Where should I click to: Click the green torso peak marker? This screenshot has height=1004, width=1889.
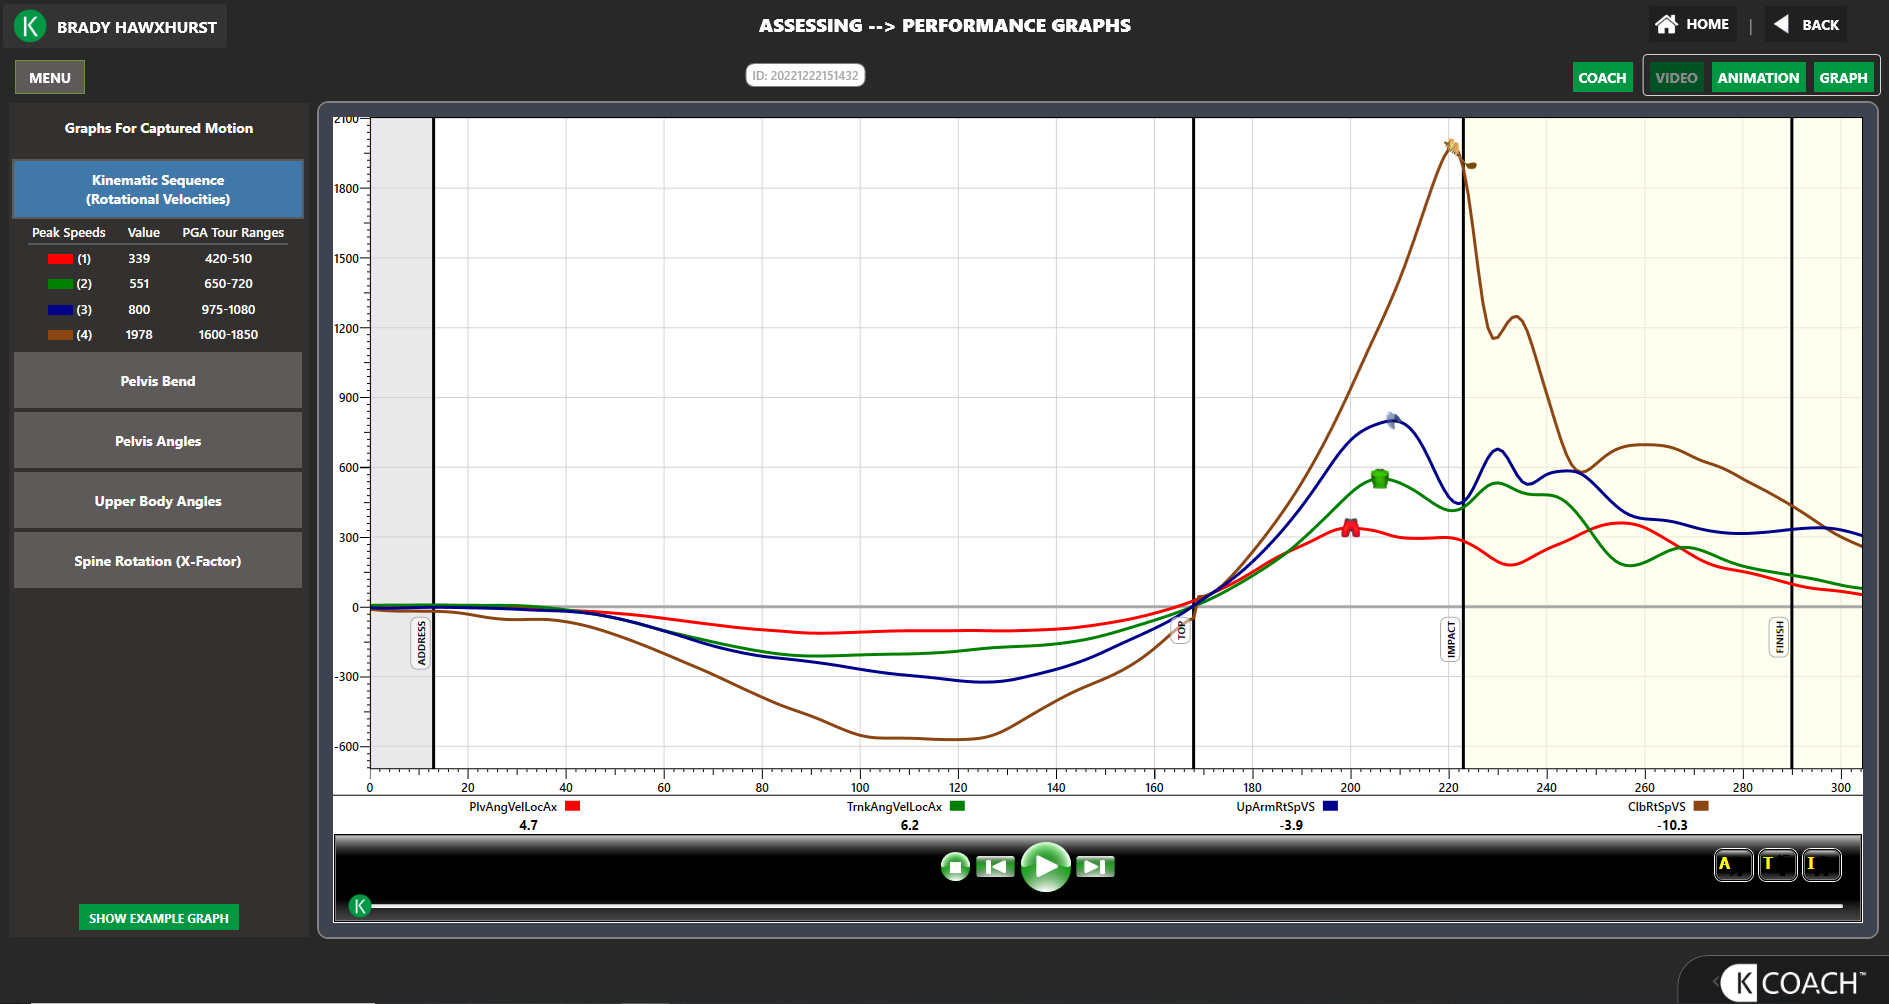coord(1380,479)
